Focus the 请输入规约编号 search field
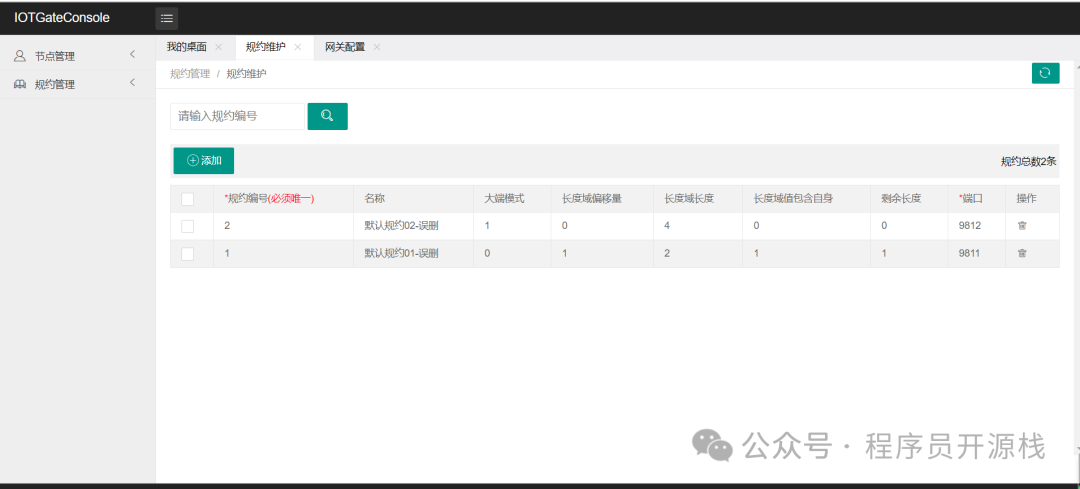 click(x=237, y=116)
